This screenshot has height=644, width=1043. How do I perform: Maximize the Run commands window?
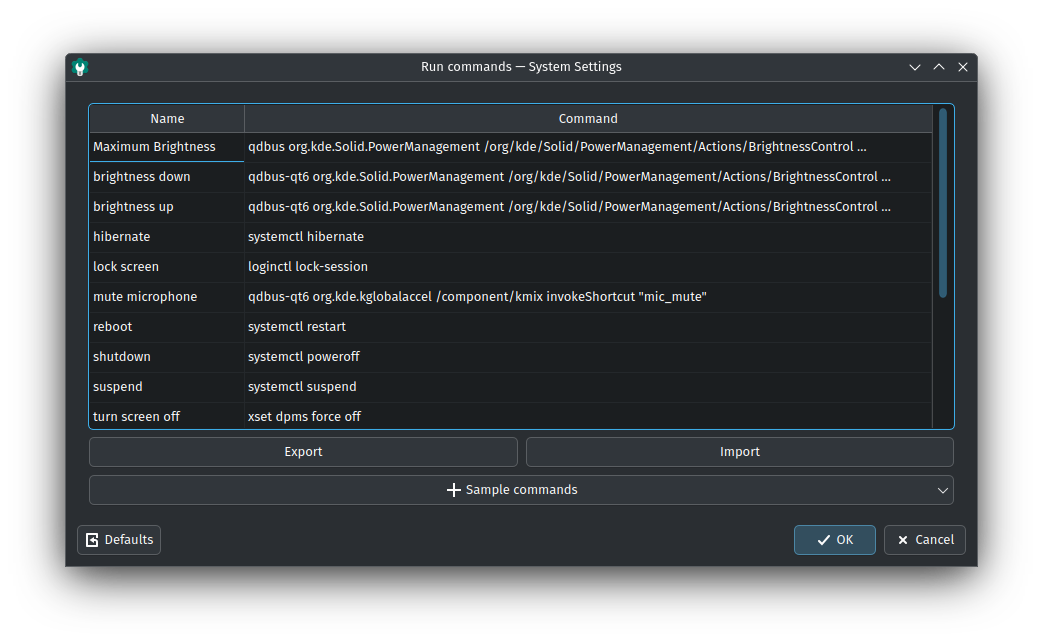click(939, 67)
